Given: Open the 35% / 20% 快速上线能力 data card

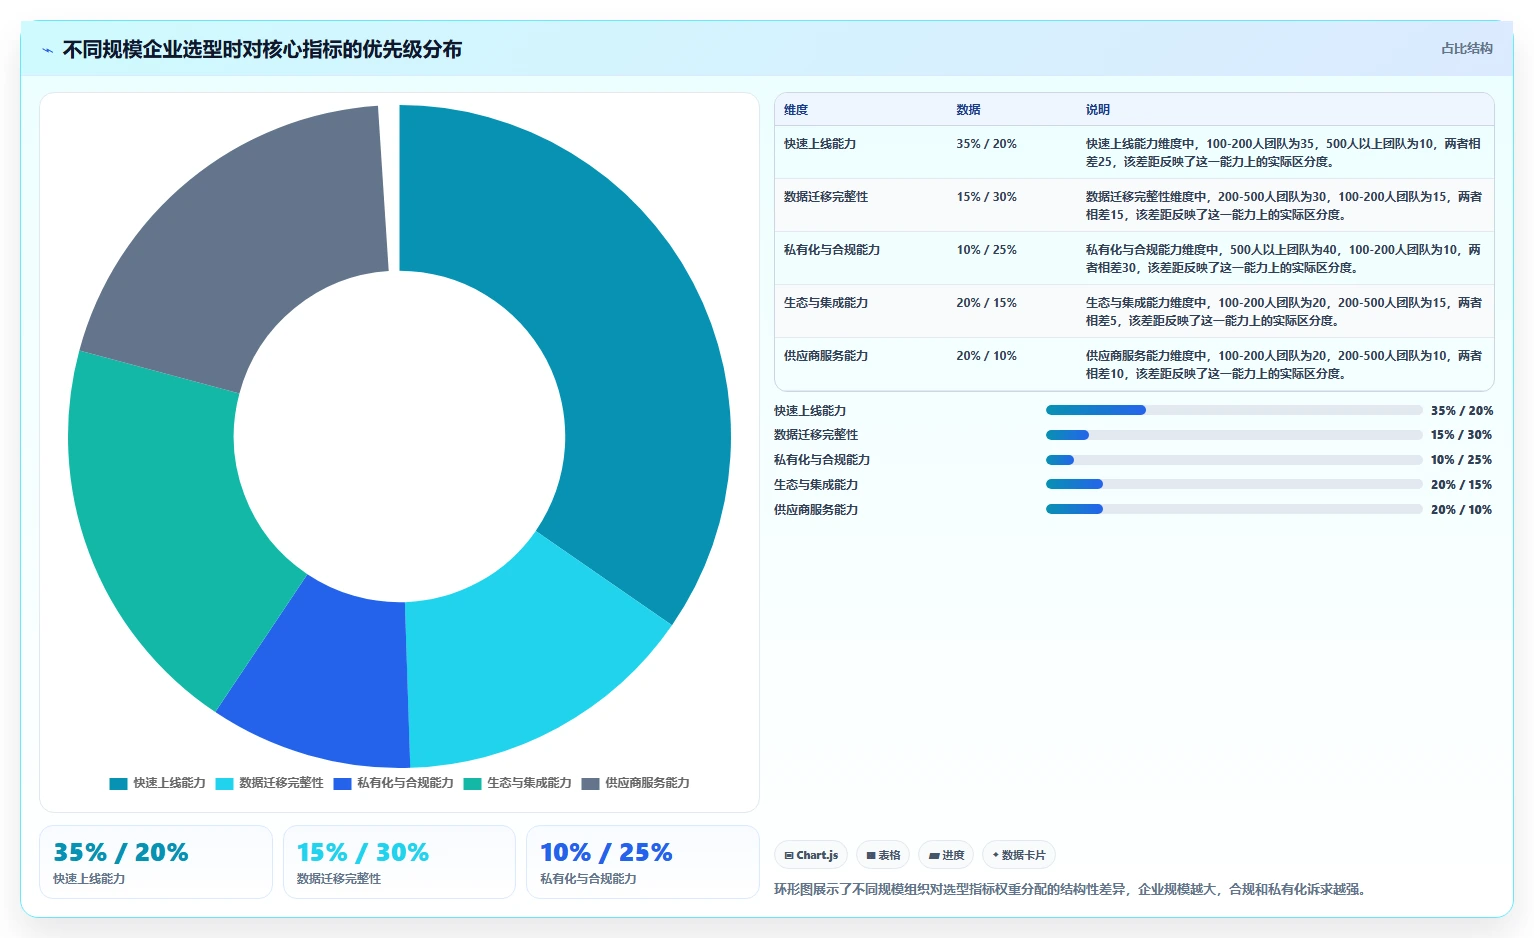Looking at the screenshot, I should (x=156, y=862).
